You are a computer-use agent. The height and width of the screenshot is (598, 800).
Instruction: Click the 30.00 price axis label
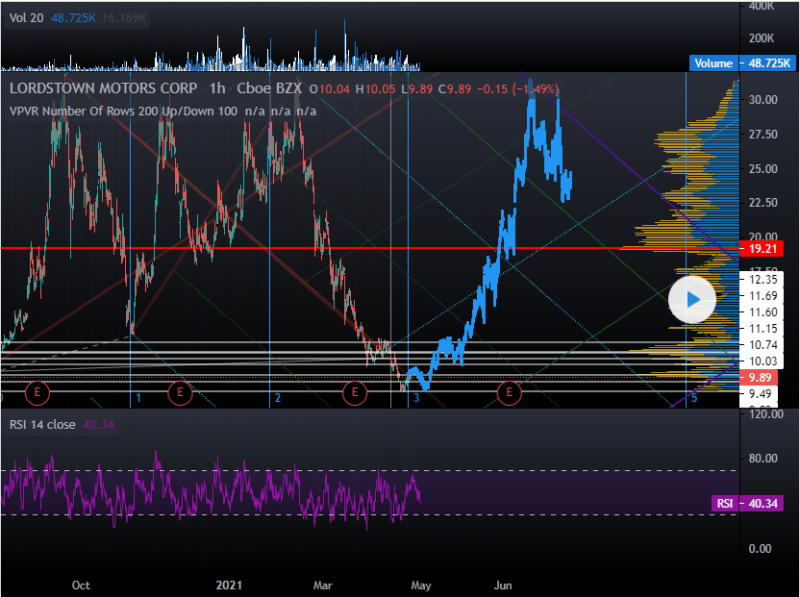coord(763,100)
